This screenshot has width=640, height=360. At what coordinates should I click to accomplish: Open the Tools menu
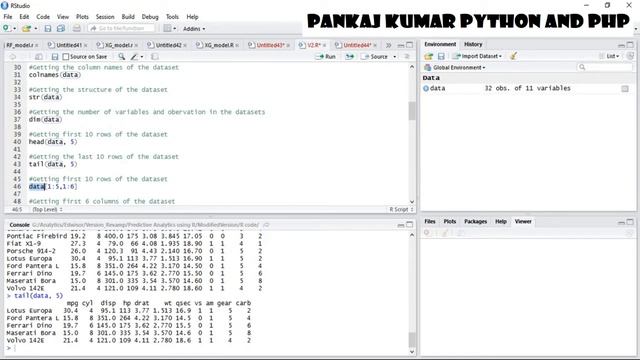[x=172, y=17]
